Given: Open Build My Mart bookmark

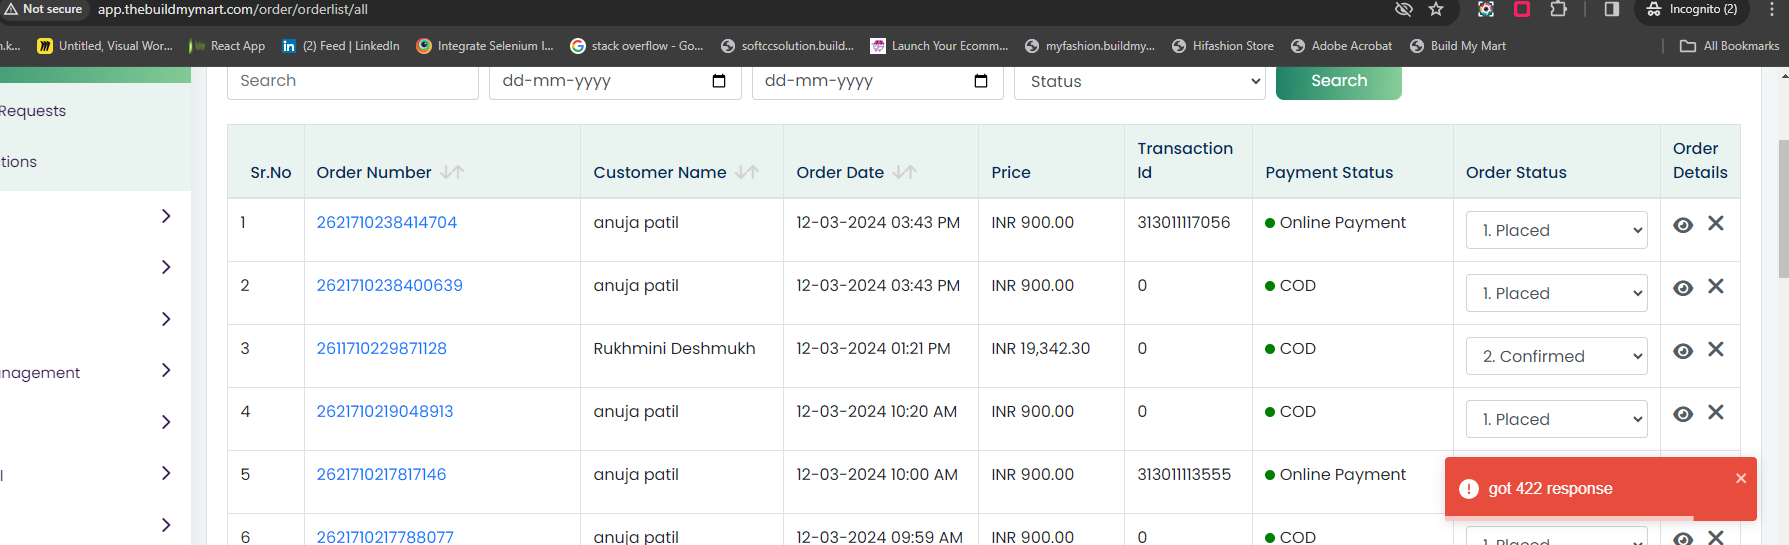Looking at the screenshot, I should coord(1457,46).
